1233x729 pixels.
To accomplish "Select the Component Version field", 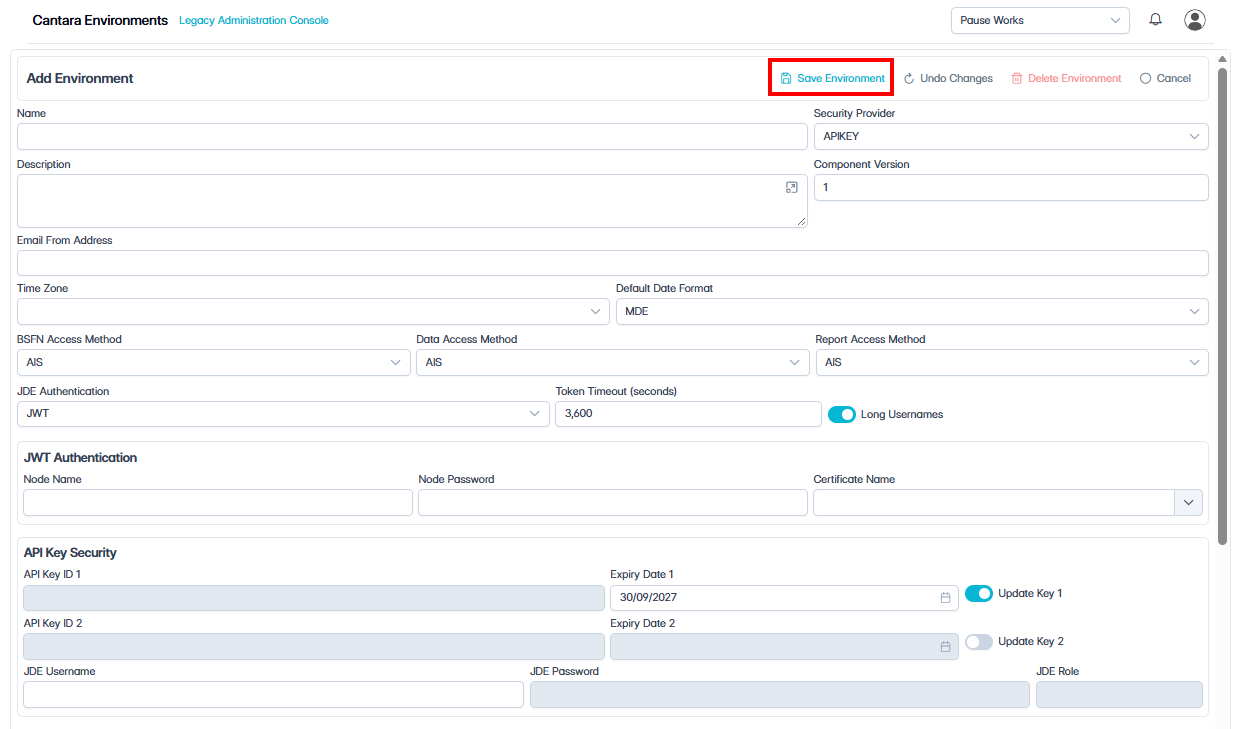I will click(1011, 187).
